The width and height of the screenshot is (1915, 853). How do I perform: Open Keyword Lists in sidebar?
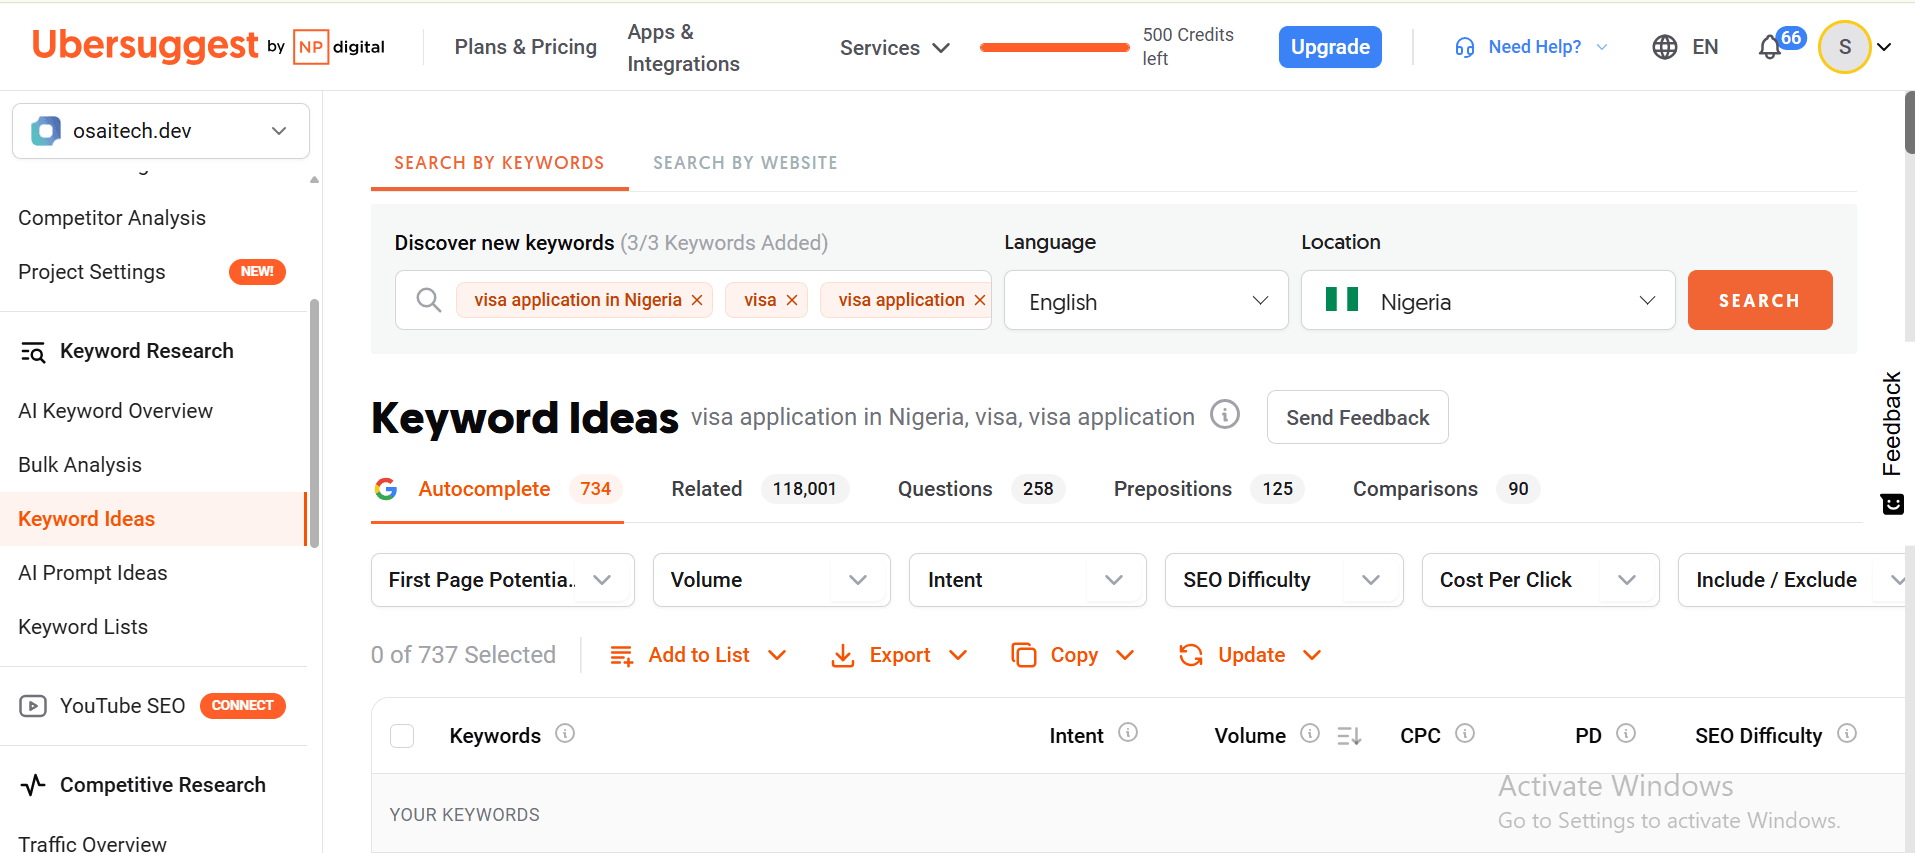[x=83, y=627]
